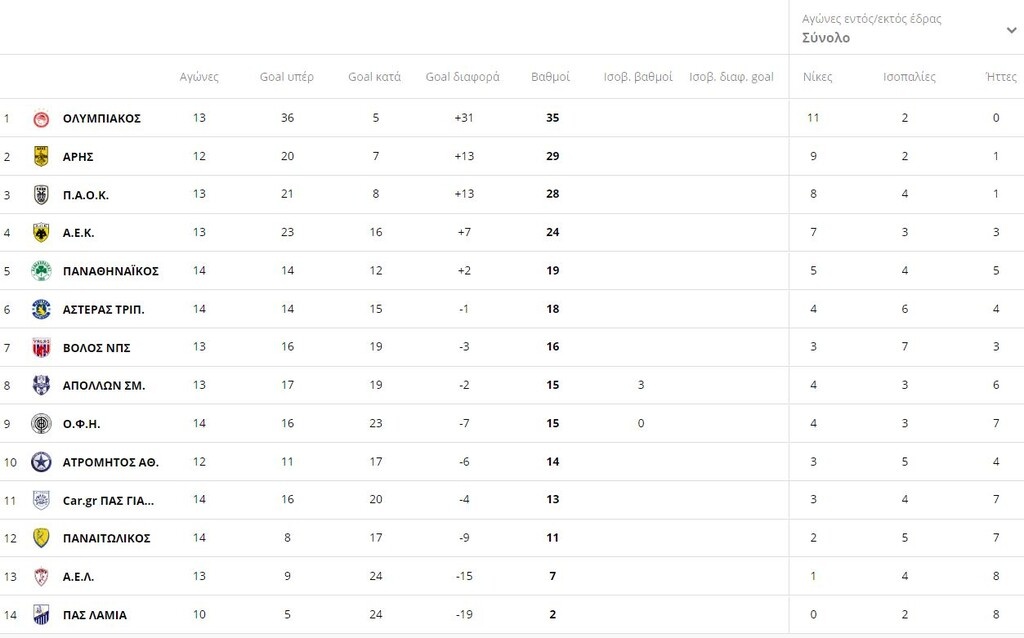
Task: Click the Νίκες column header
Action: [x=818, y=77]
